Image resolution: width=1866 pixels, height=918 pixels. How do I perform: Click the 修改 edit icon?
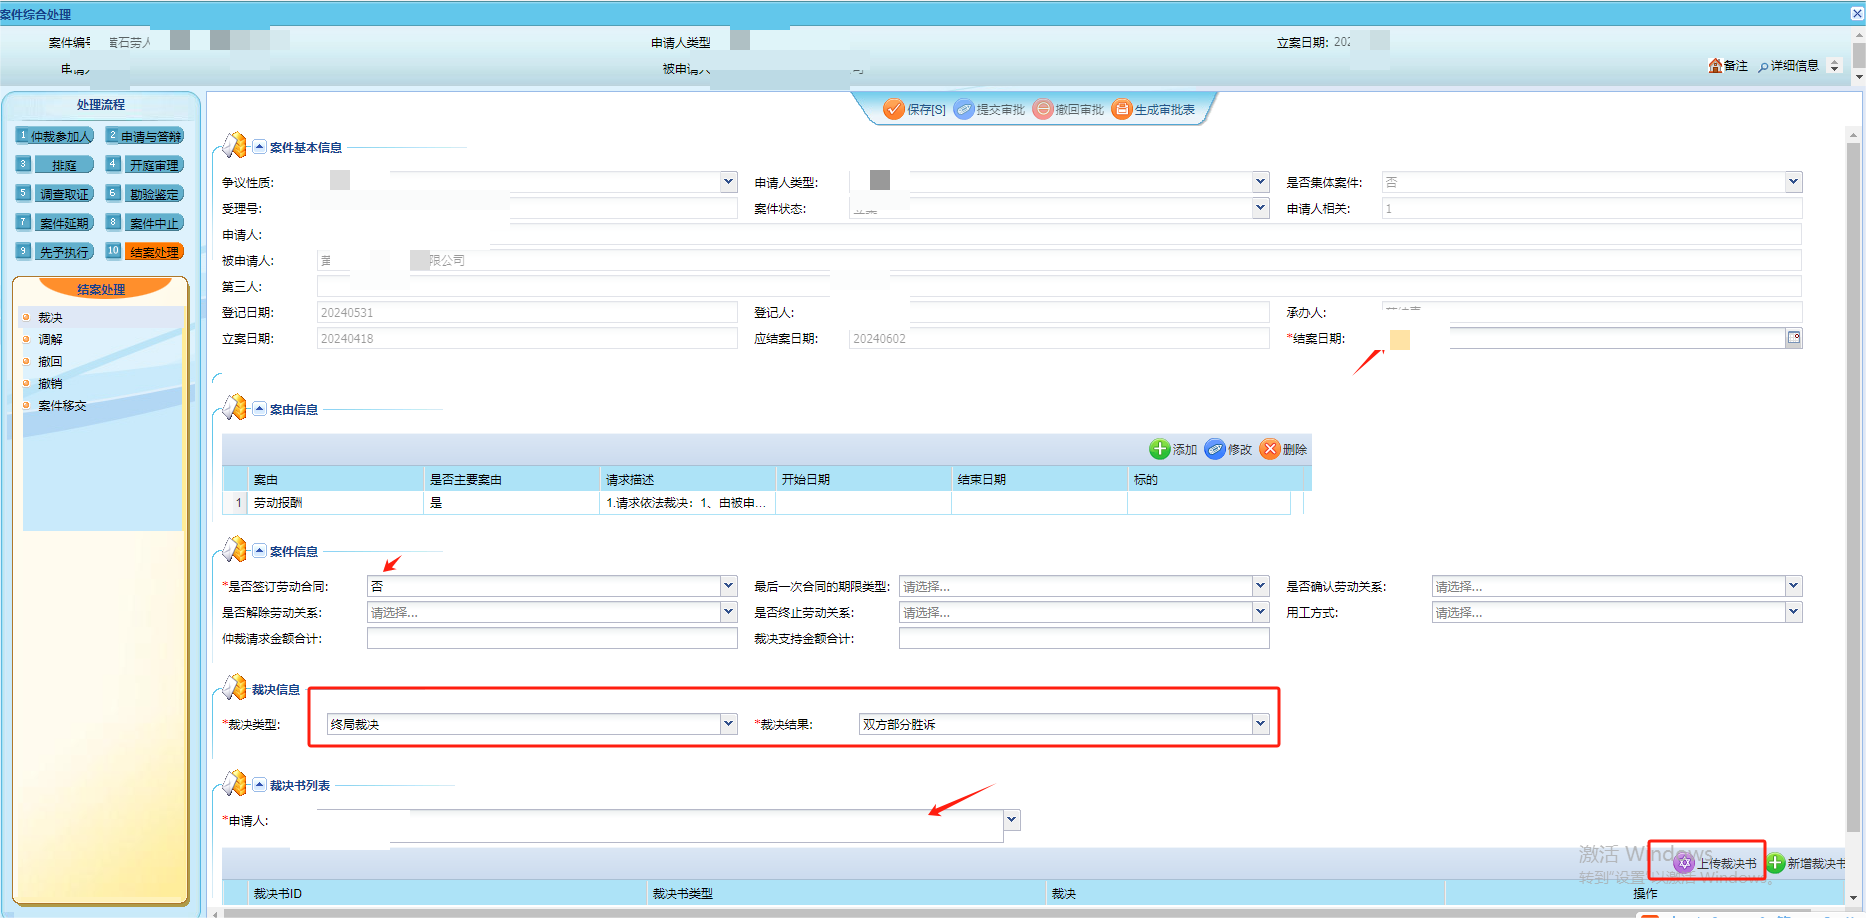pyautogui.click(x=1215, y=449)
